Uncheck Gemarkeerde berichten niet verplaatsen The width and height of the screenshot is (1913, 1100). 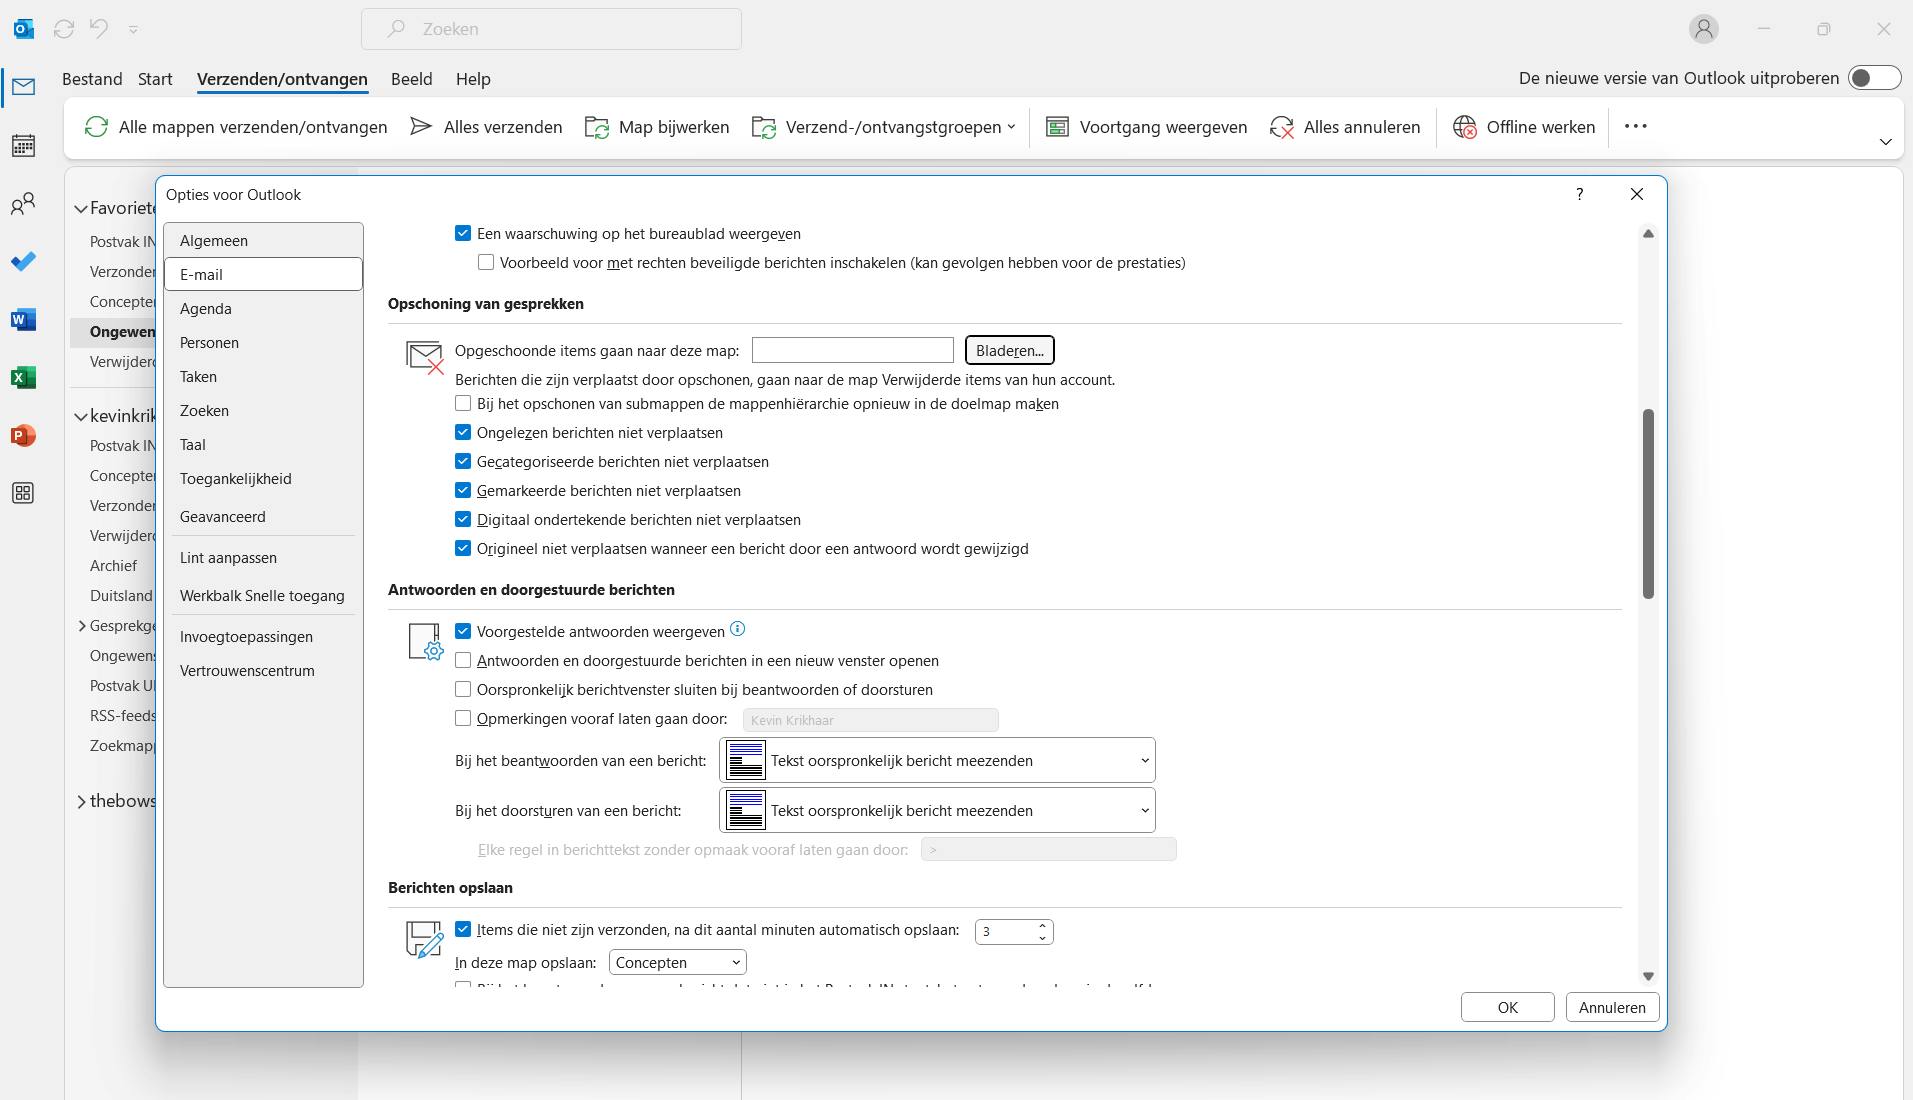tap(463, 490)
